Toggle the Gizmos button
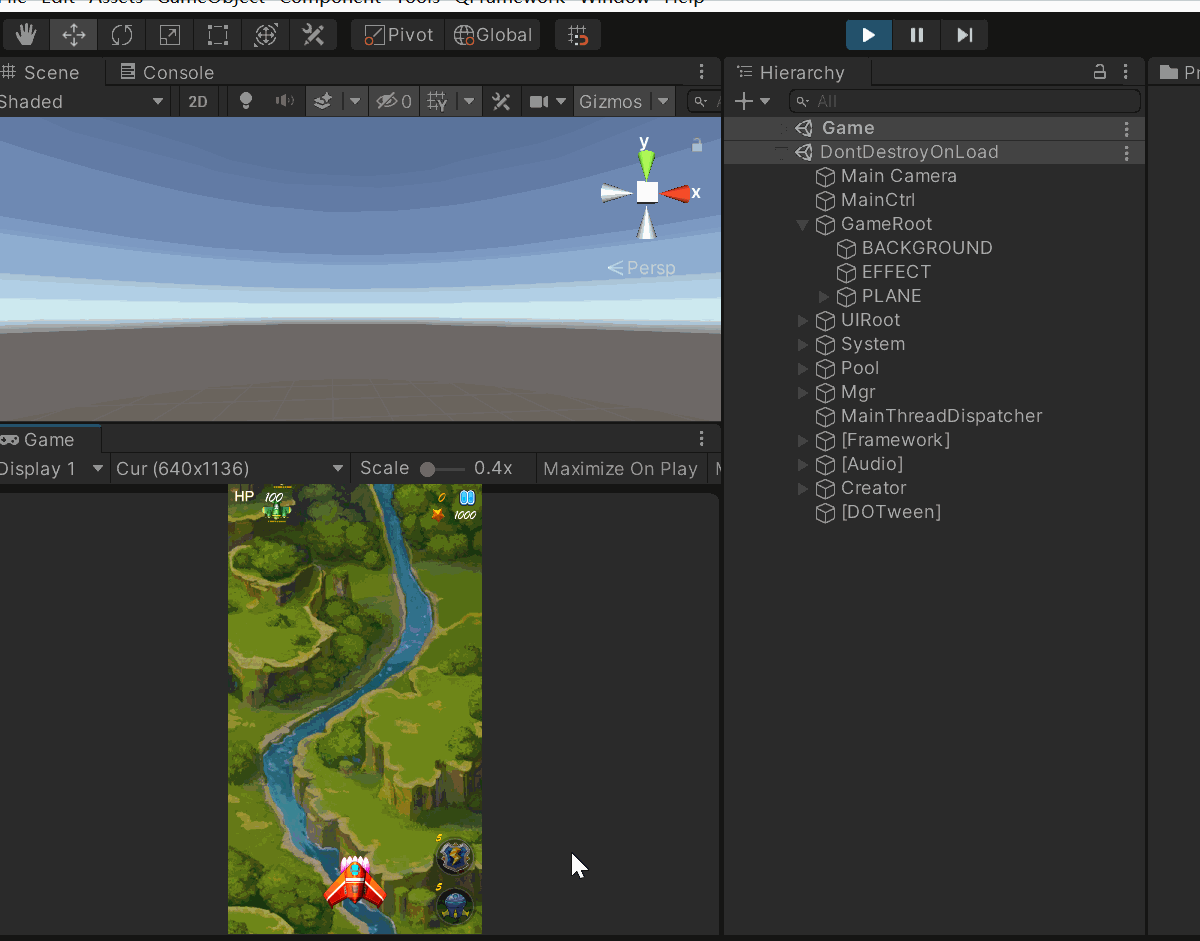 click(611, 101)
